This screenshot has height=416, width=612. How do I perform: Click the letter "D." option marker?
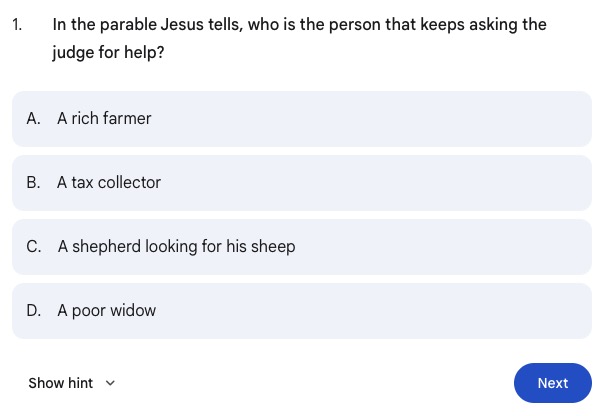pyautogui.click(x=34, y=311)
